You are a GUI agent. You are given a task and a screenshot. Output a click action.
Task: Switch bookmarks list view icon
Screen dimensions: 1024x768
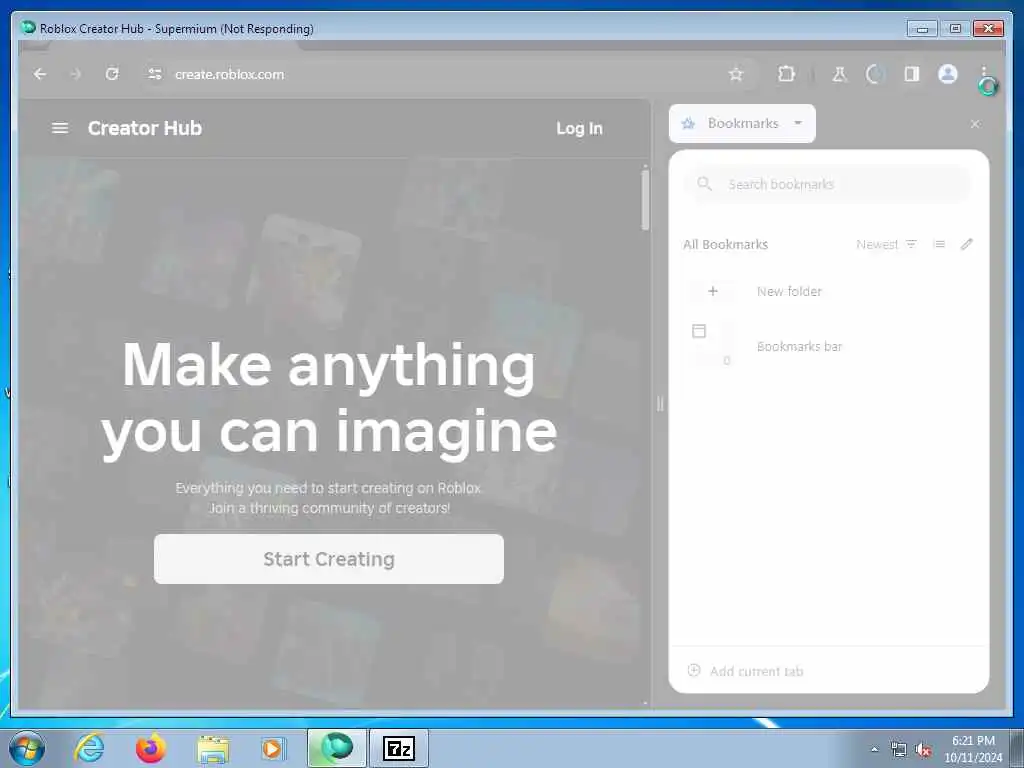[940, 244]
